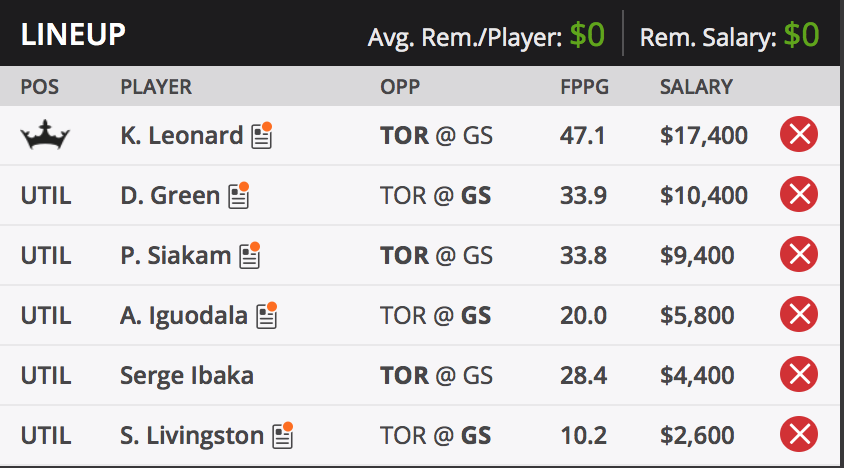Image resolution: width=844 pixels, height=468 pixels.
Task: Open K. Leonard's player news icon
Action: 262,135
